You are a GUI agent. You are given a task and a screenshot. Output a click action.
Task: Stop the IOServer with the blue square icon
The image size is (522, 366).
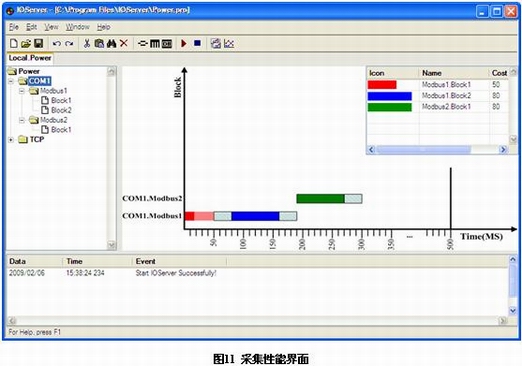click(197, 43)
